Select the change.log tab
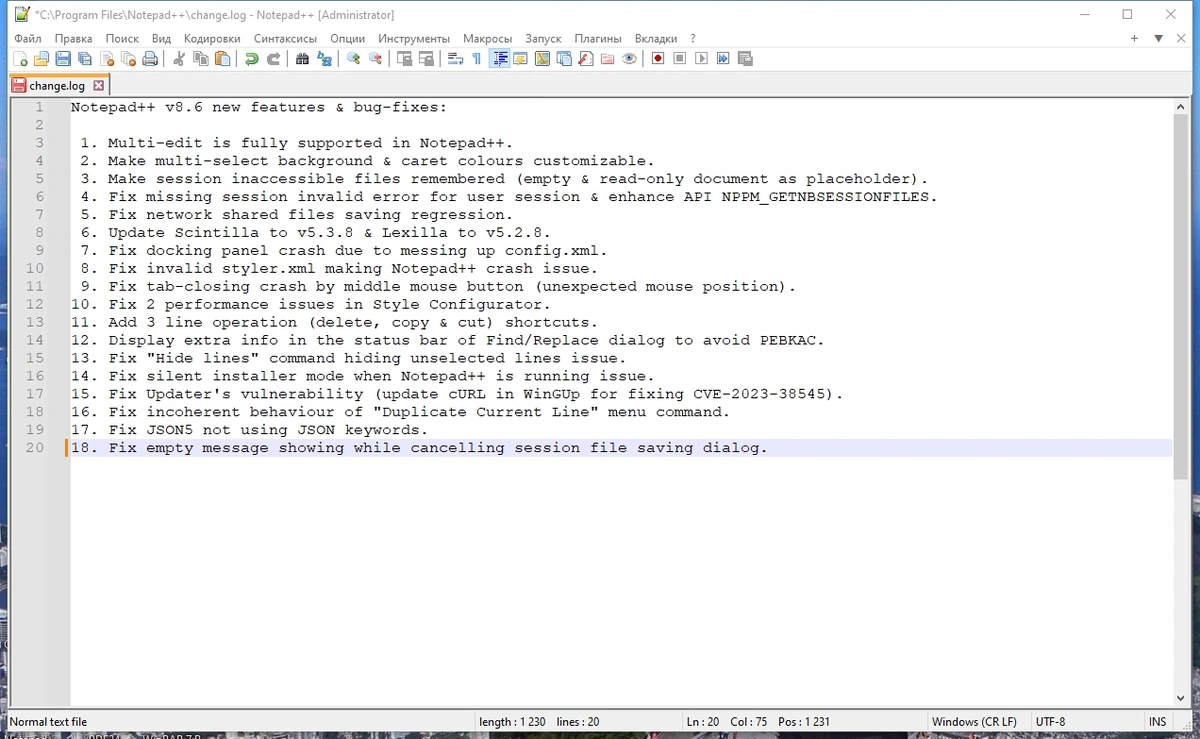The width and height of the screenshot is (1200, 739). [x=57, y=86]
